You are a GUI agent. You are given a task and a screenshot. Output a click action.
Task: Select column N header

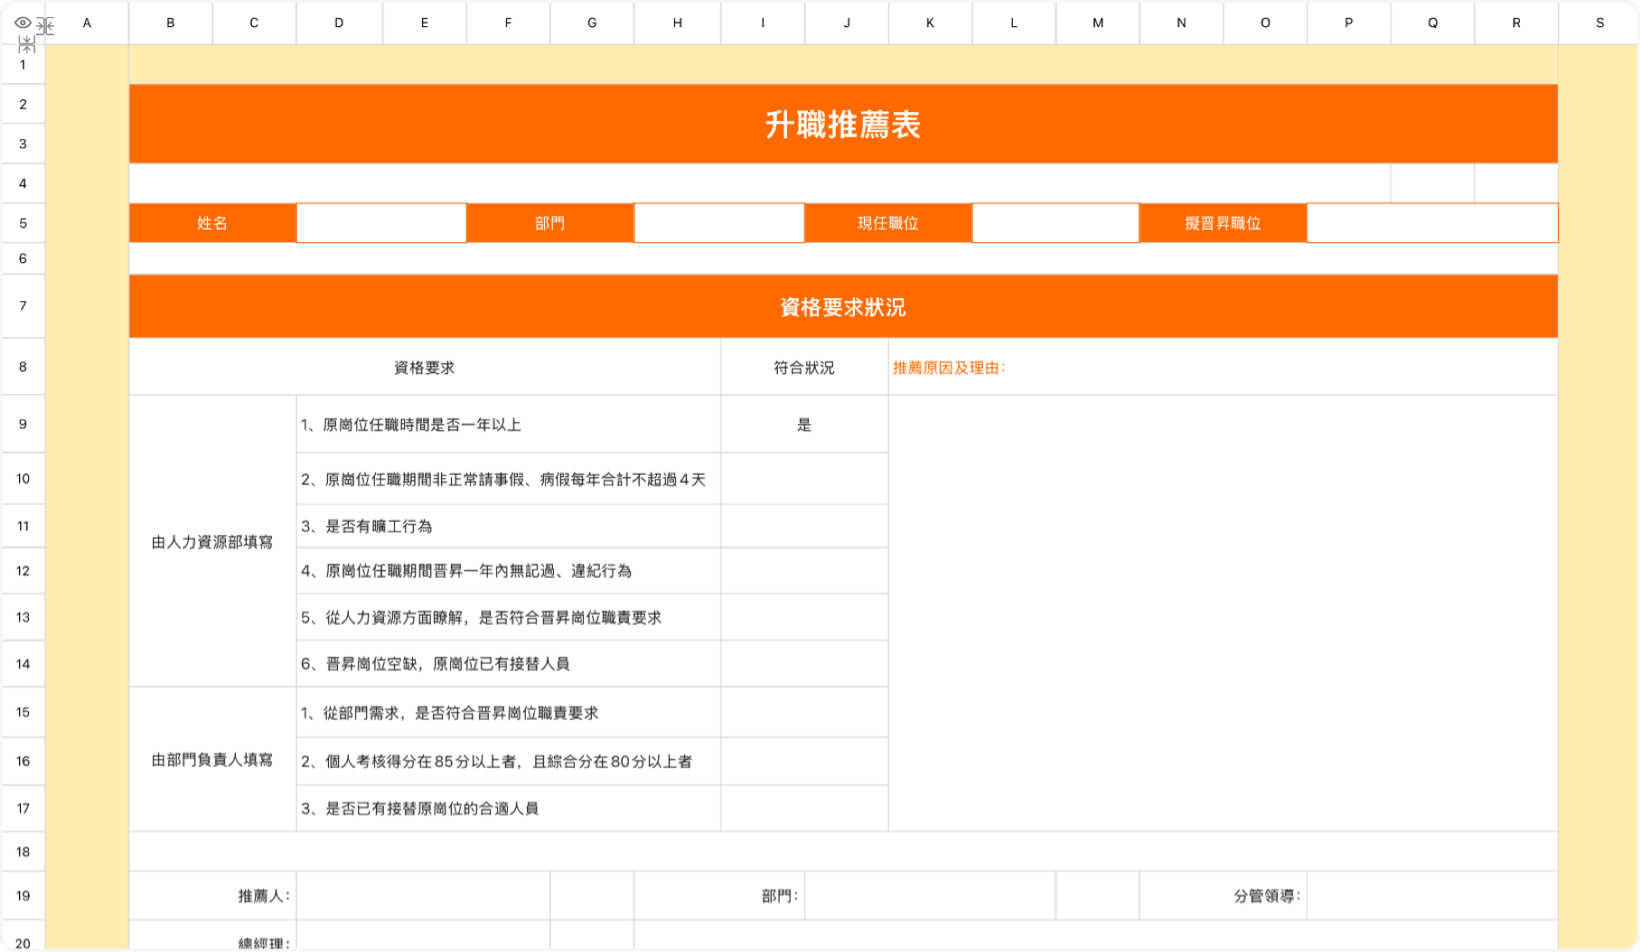pos(1181,22)
